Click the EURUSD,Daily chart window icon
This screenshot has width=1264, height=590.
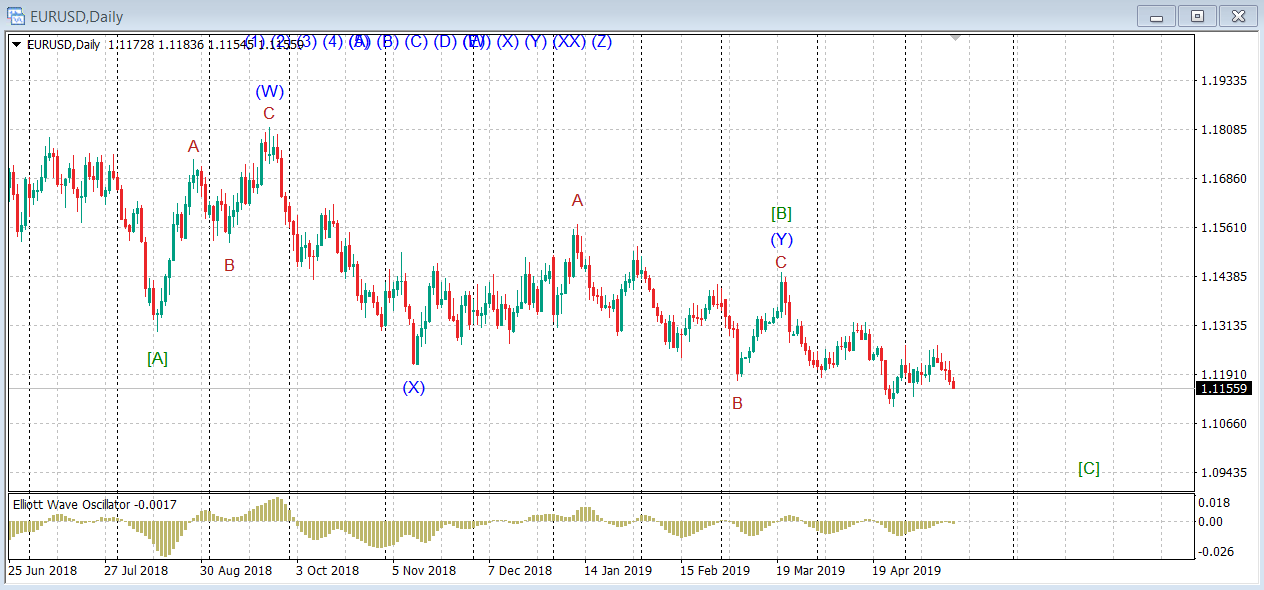(x=15, y=15)
